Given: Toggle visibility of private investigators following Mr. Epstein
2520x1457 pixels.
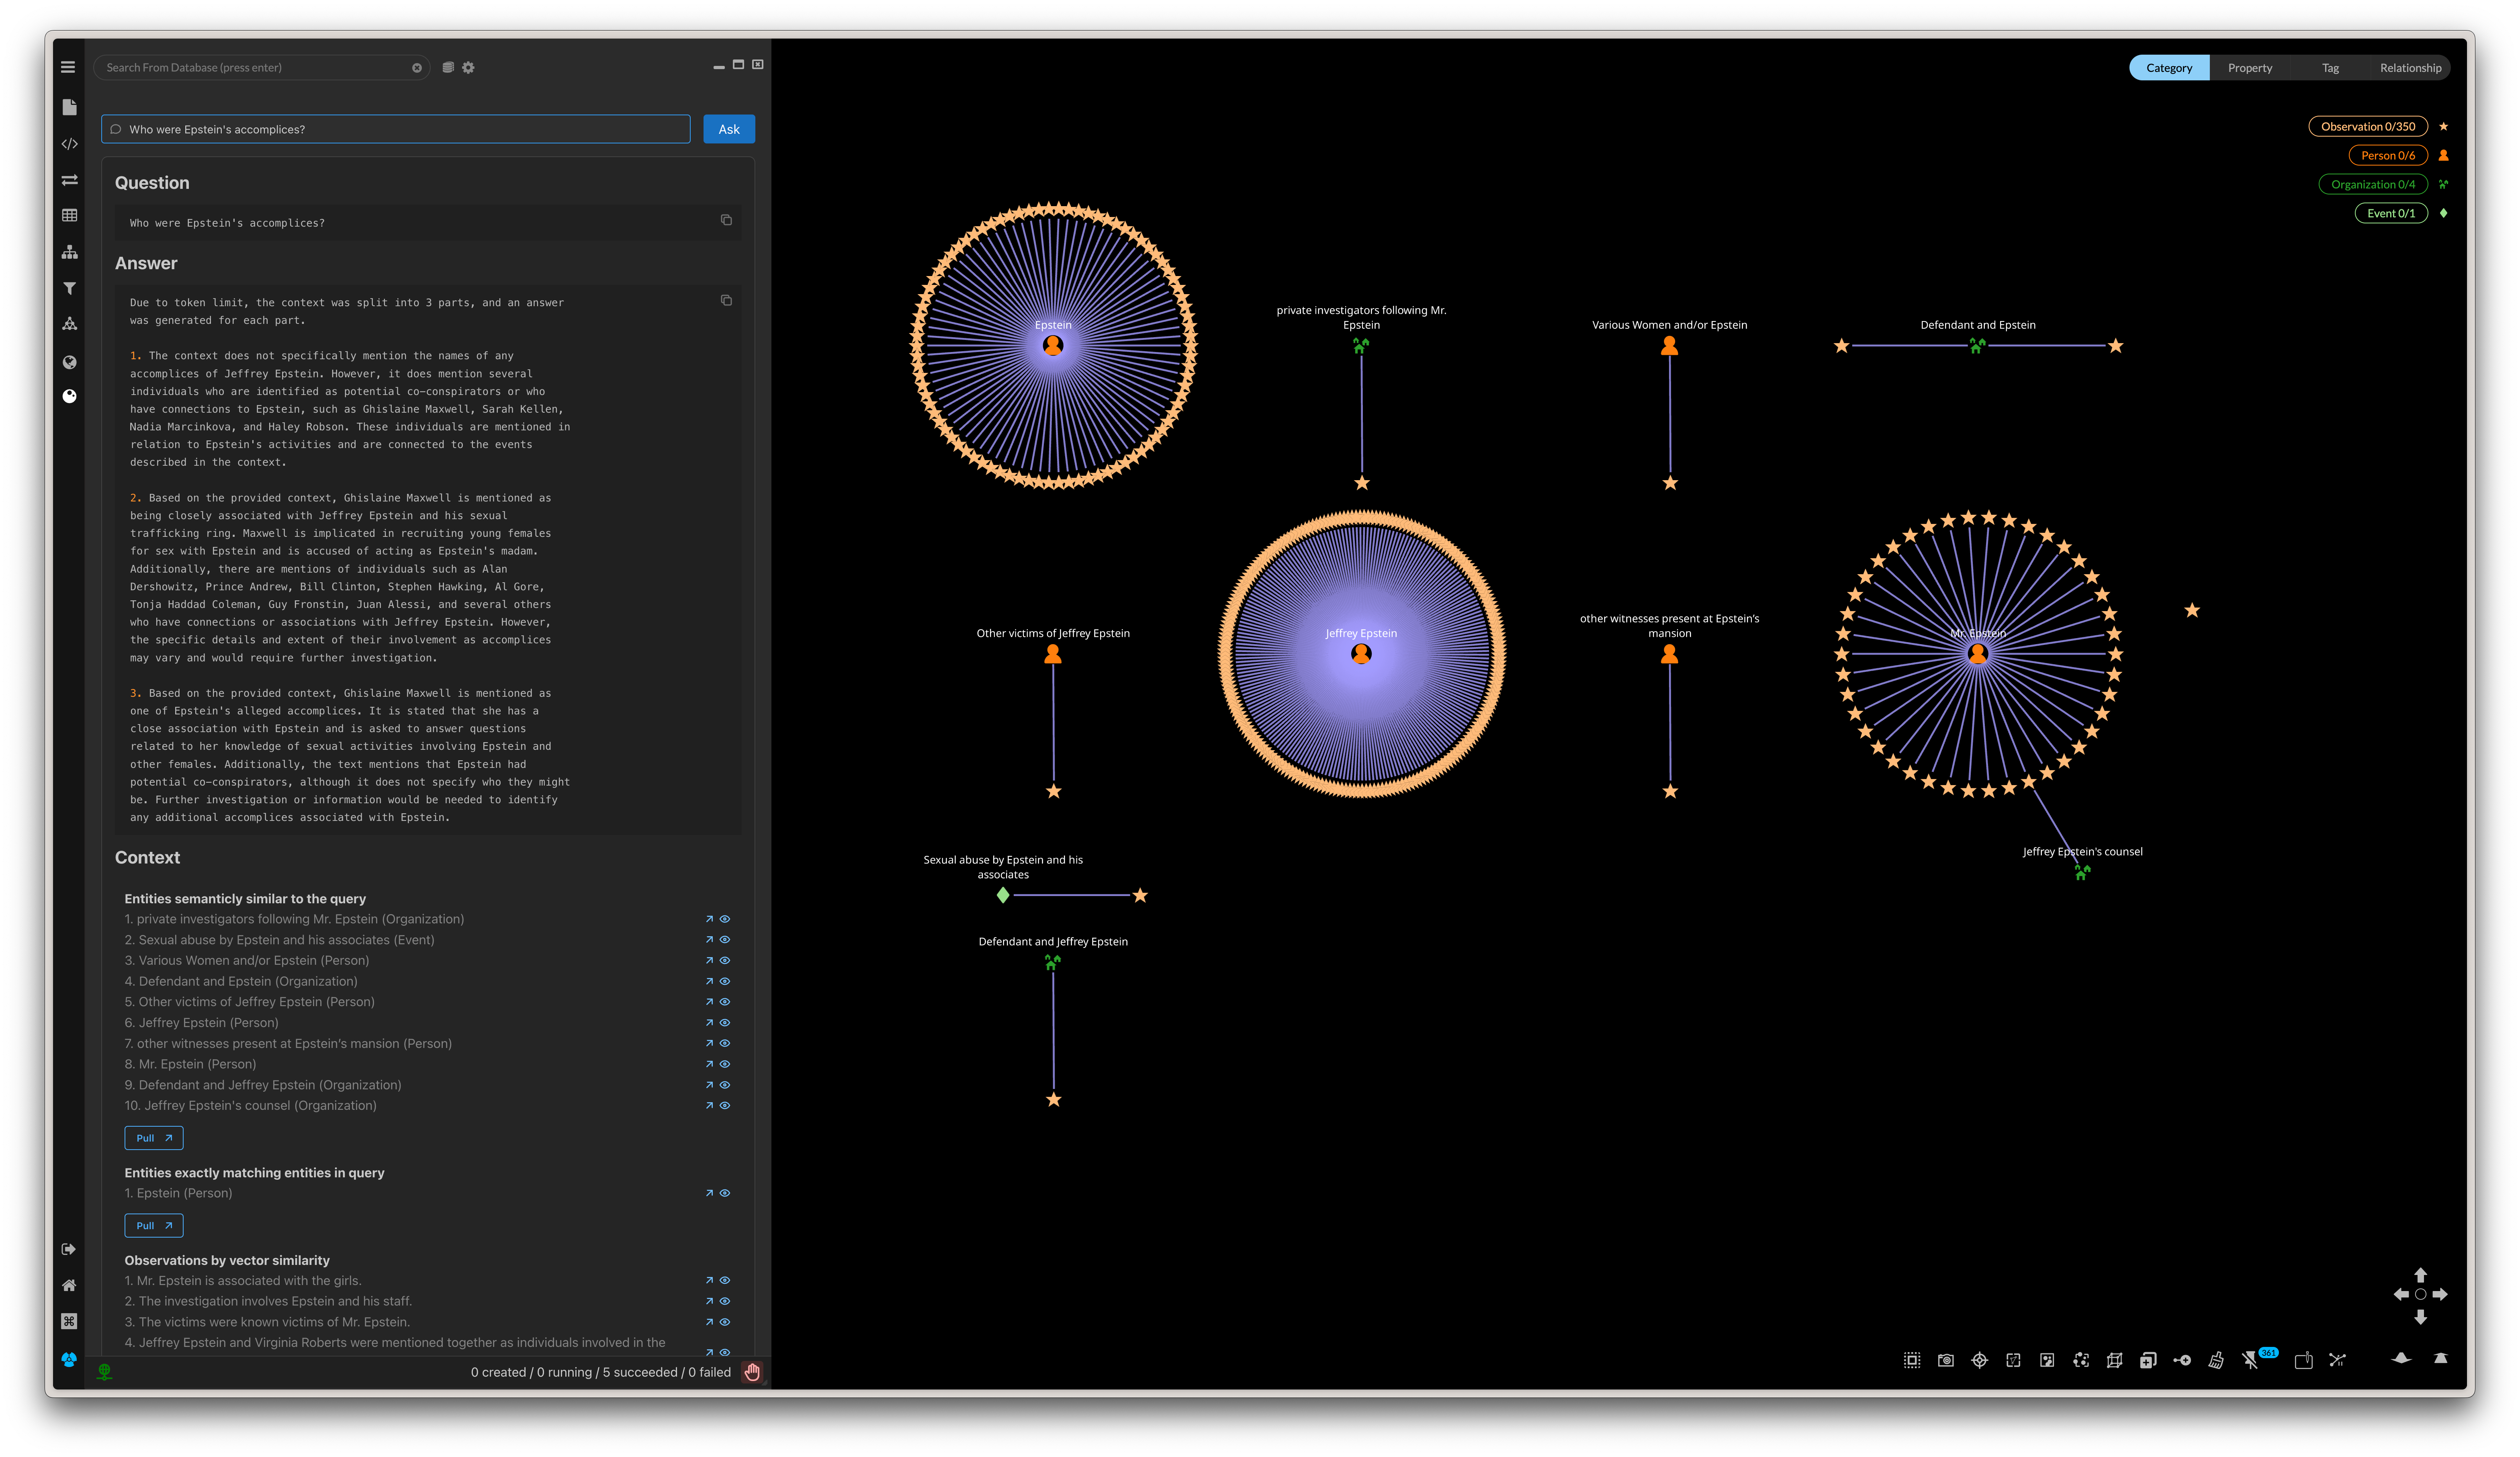Looking at the screenshot, I should tap(725, 919).
